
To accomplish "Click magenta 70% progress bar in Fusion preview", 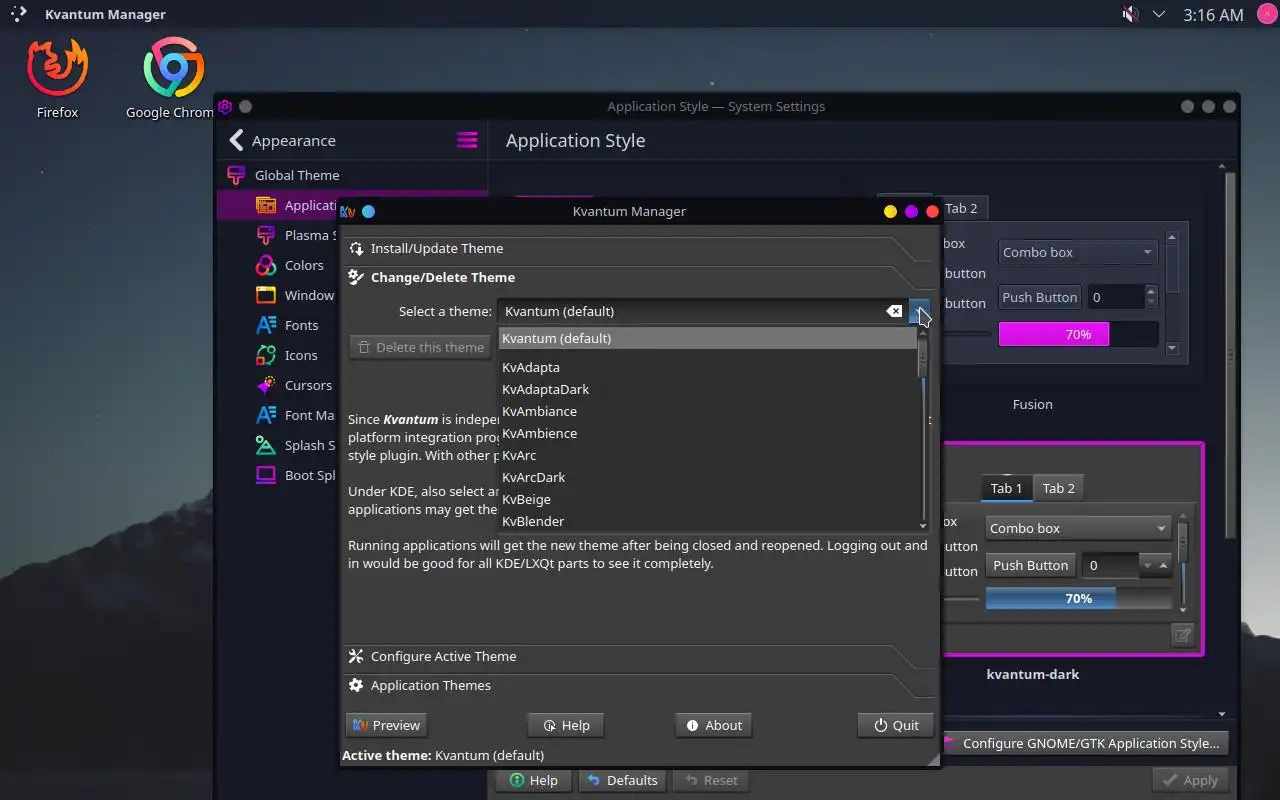I will (x=1078, y=334).
